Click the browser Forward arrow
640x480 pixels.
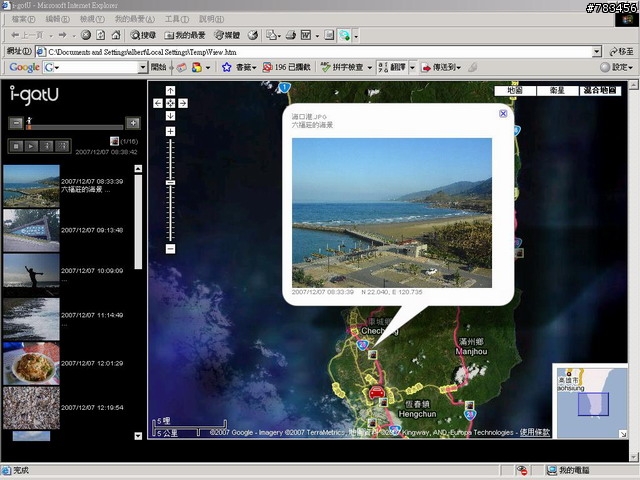coord(62,36)
